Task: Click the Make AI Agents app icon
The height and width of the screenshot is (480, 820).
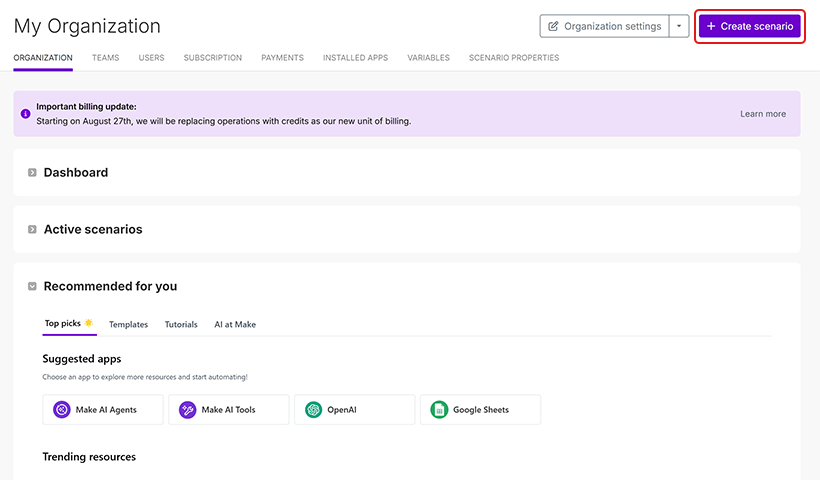Action: coord(62,410)
